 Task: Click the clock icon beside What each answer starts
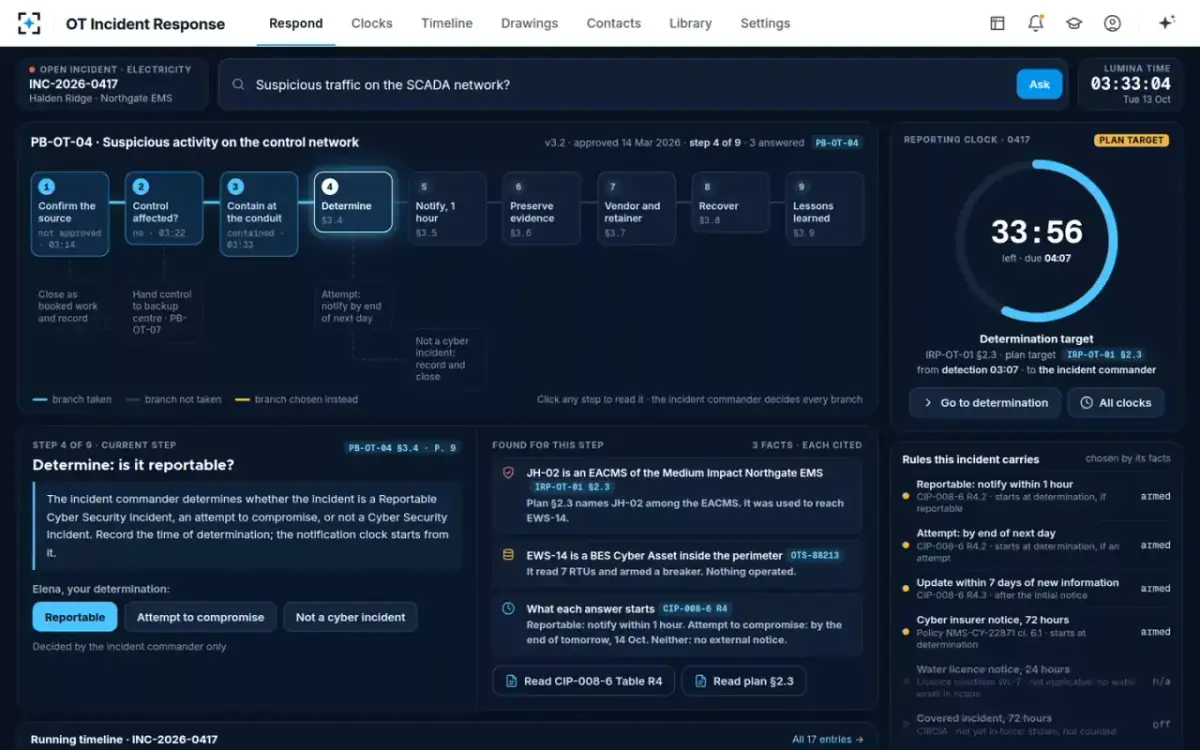(508, 608)
